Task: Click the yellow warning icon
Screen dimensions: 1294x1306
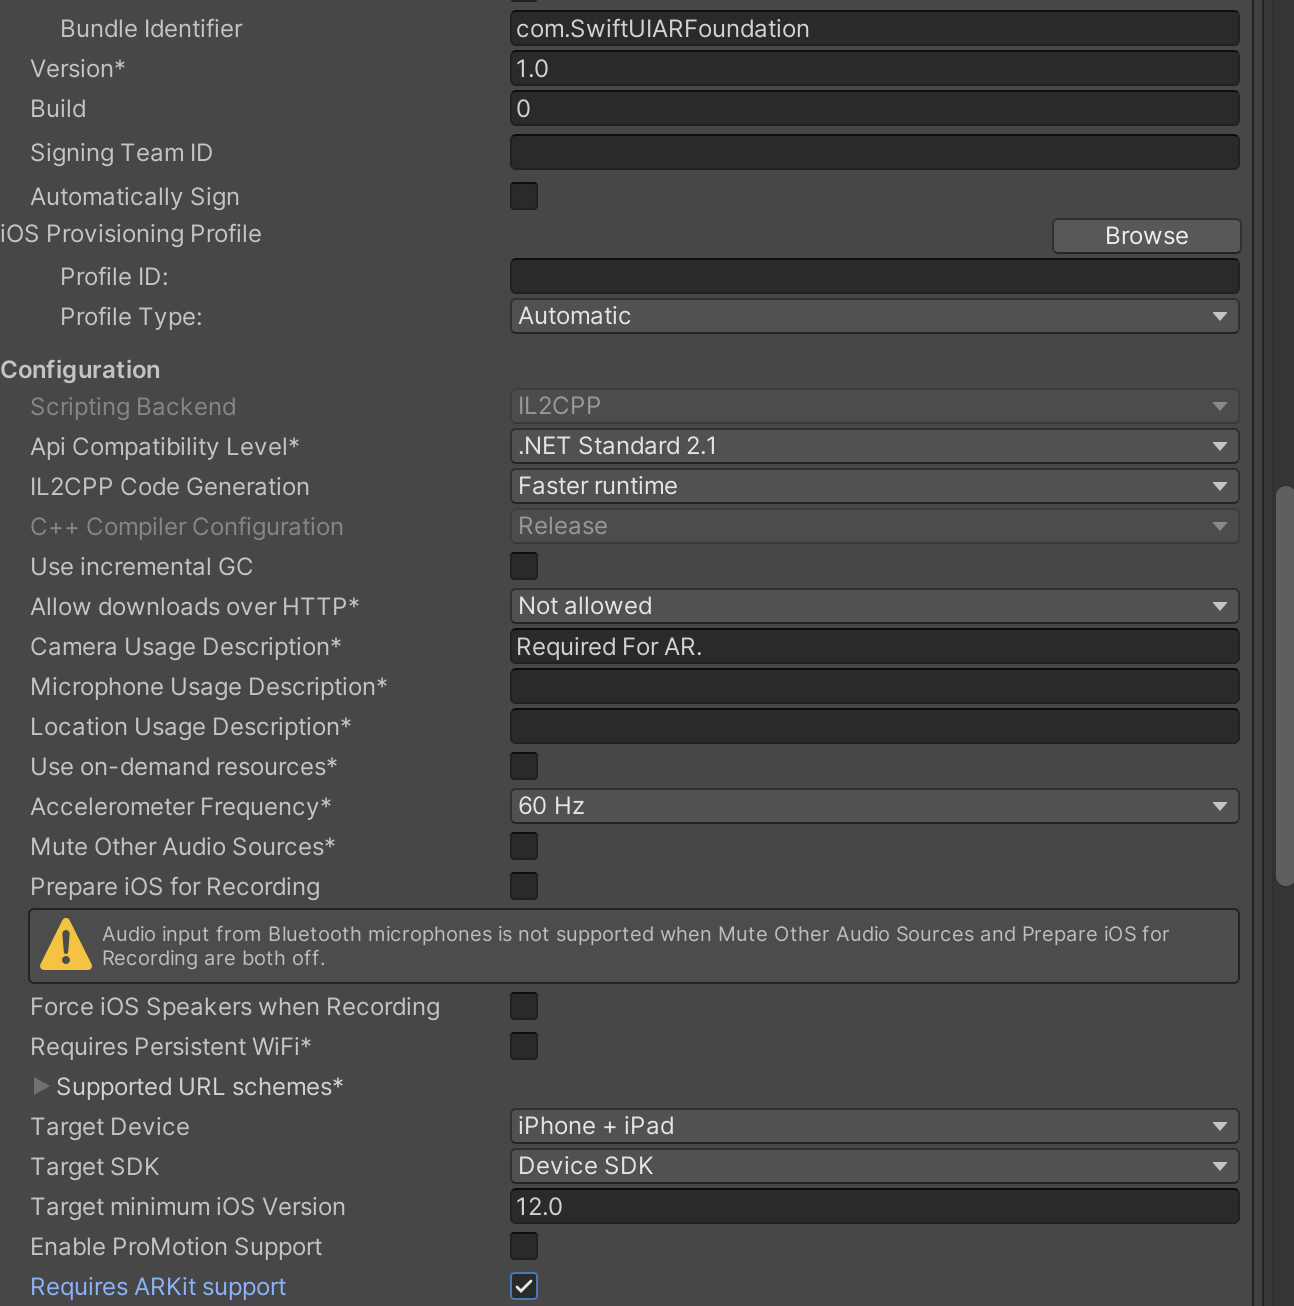Action: click(x=66, y=945)
